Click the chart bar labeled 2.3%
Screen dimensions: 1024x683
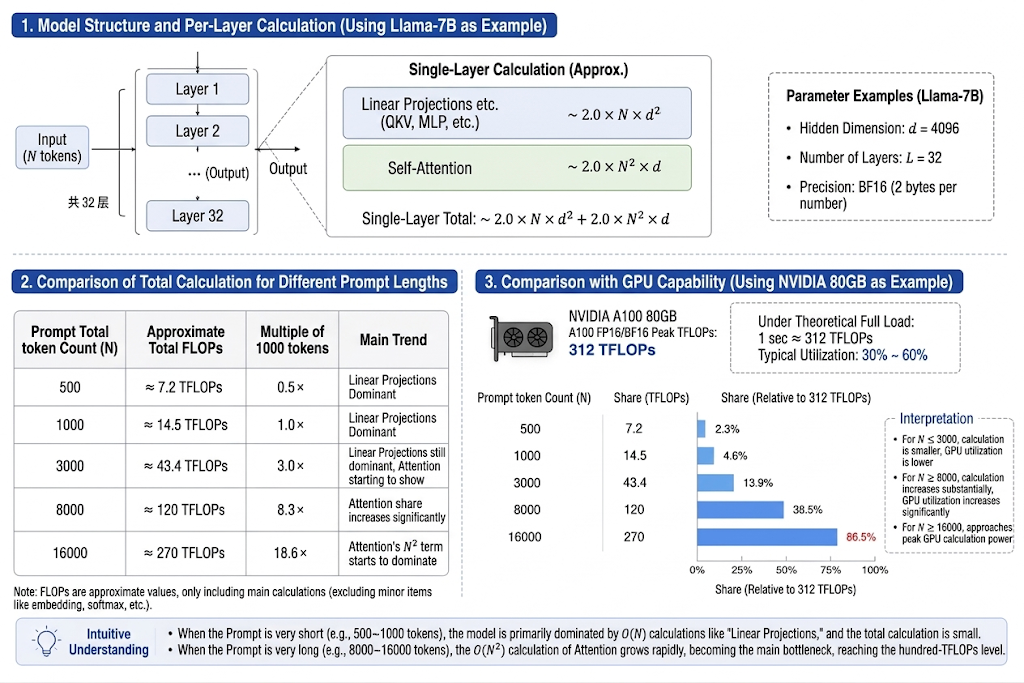(701, 429)
